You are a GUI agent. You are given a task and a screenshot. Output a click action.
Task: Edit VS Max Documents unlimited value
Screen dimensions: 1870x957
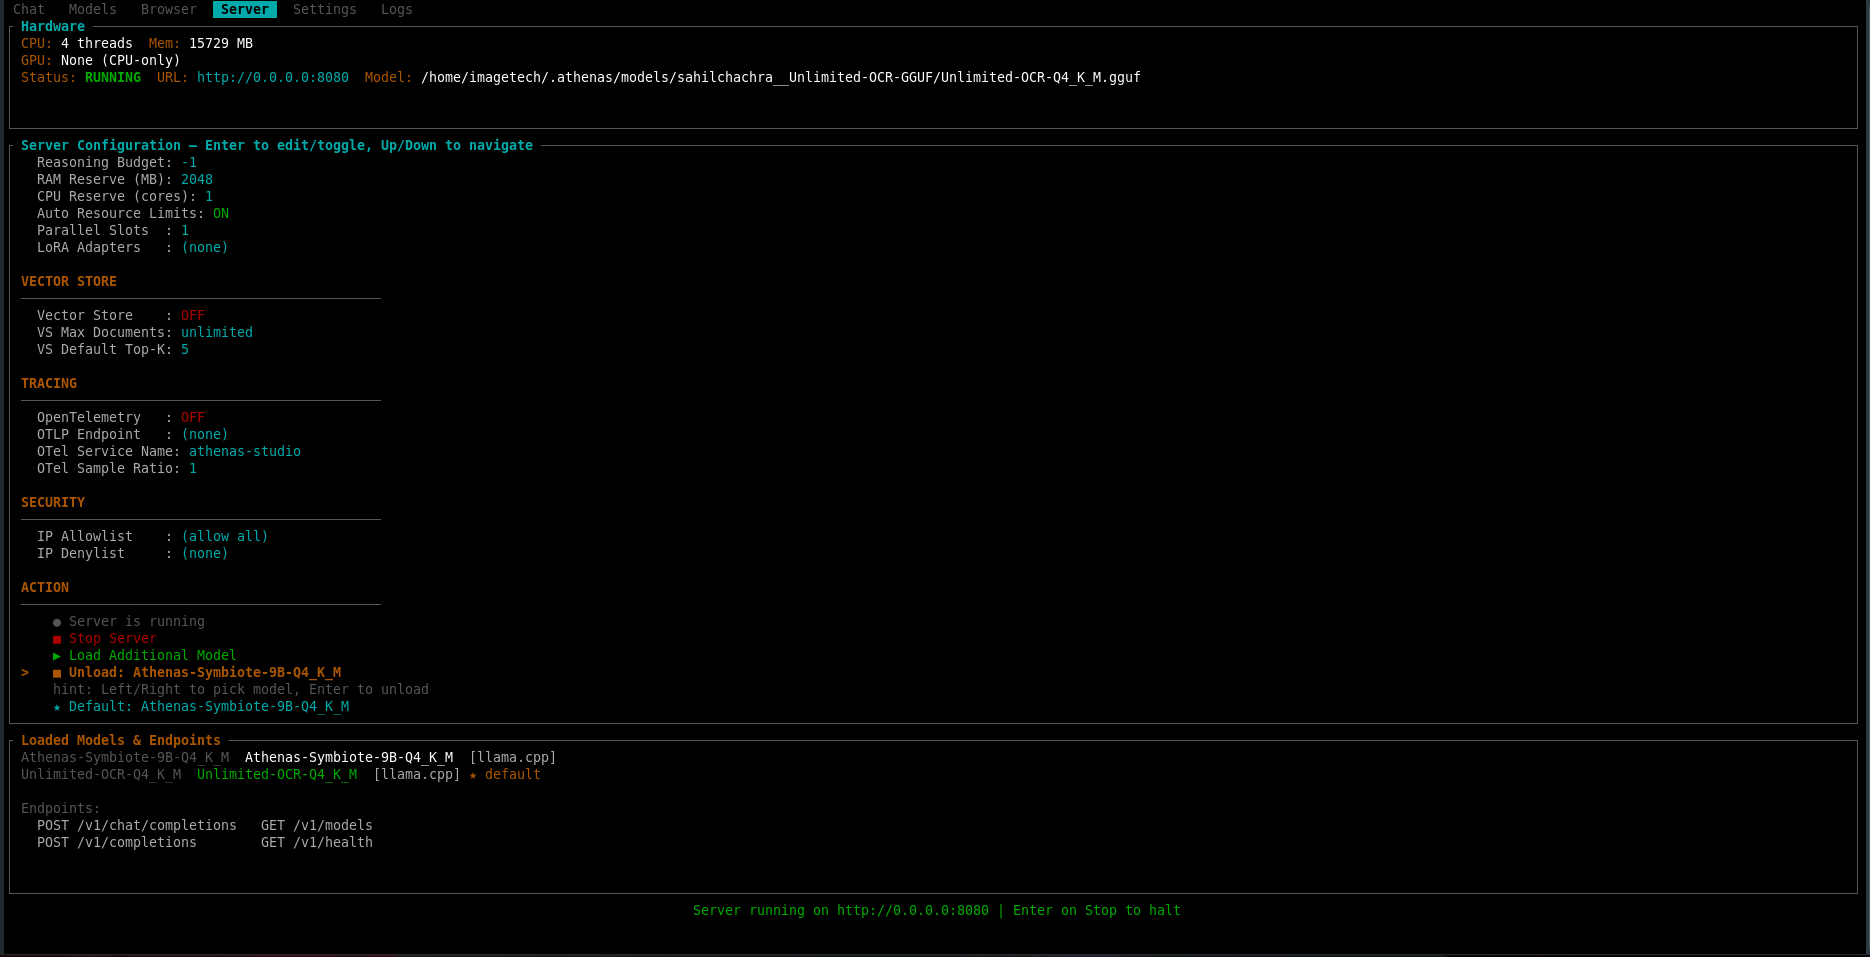pyautogui.click(x=217, y=333)
